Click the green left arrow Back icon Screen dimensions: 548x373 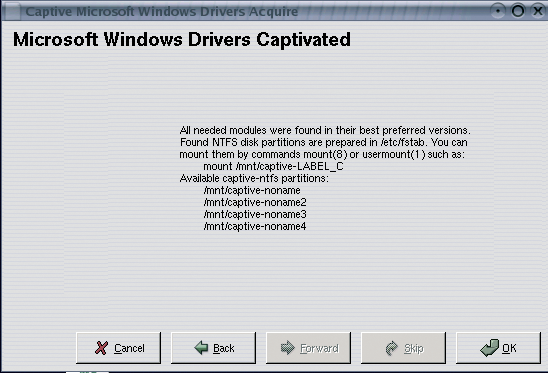[x=201, y=347]
